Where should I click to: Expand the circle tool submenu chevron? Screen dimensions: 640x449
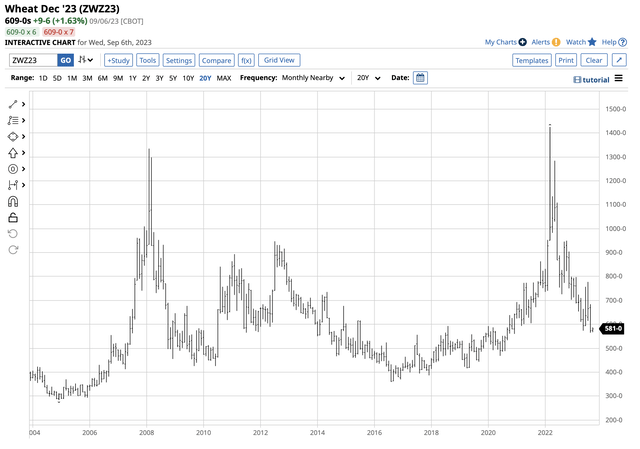click(24, 169)
